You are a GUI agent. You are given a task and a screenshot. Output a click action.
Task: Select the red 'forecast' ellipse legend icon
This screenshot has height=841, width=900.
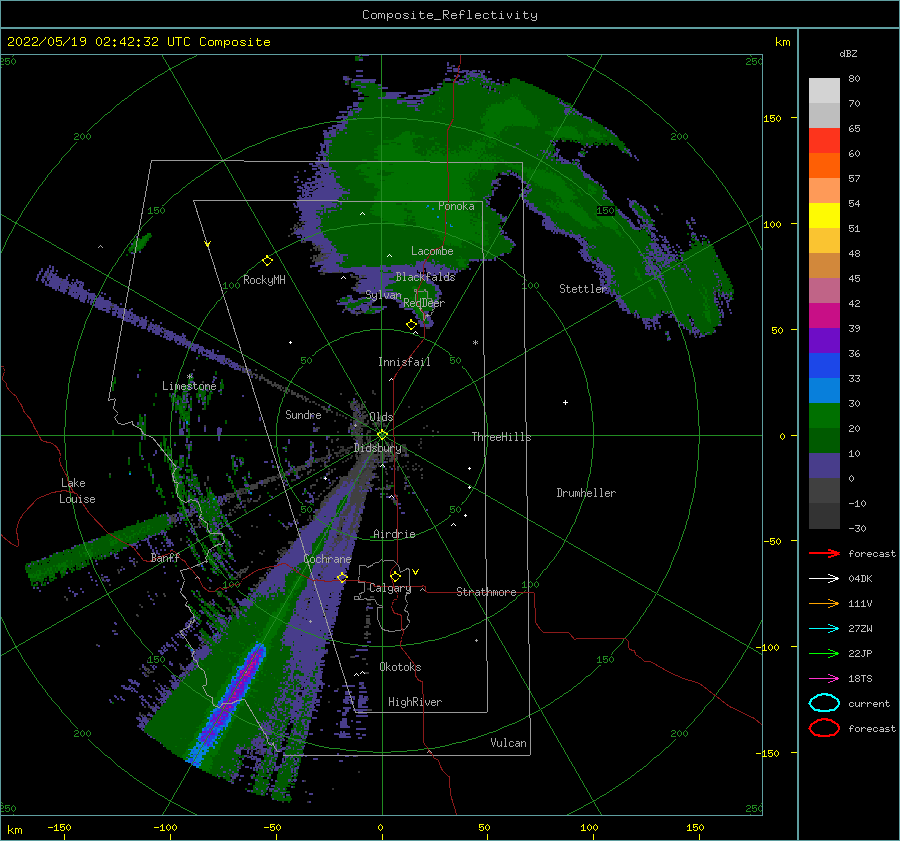[x=824, y=728]
